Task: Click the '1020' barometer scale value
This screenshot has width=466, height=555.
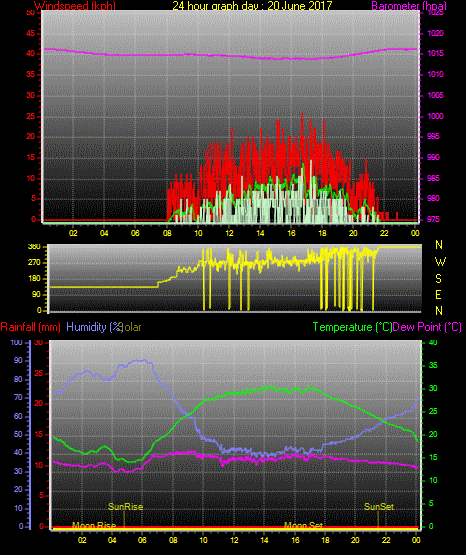Action: [436, 33]
